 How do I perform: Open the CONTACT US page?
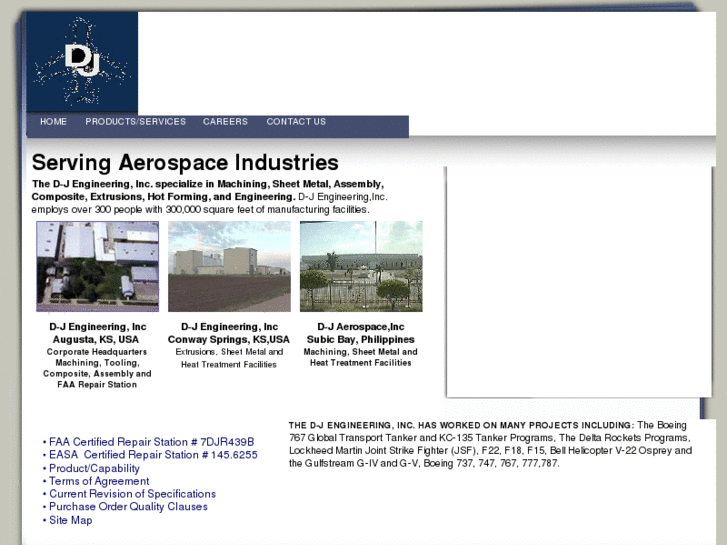coord(296,122)
